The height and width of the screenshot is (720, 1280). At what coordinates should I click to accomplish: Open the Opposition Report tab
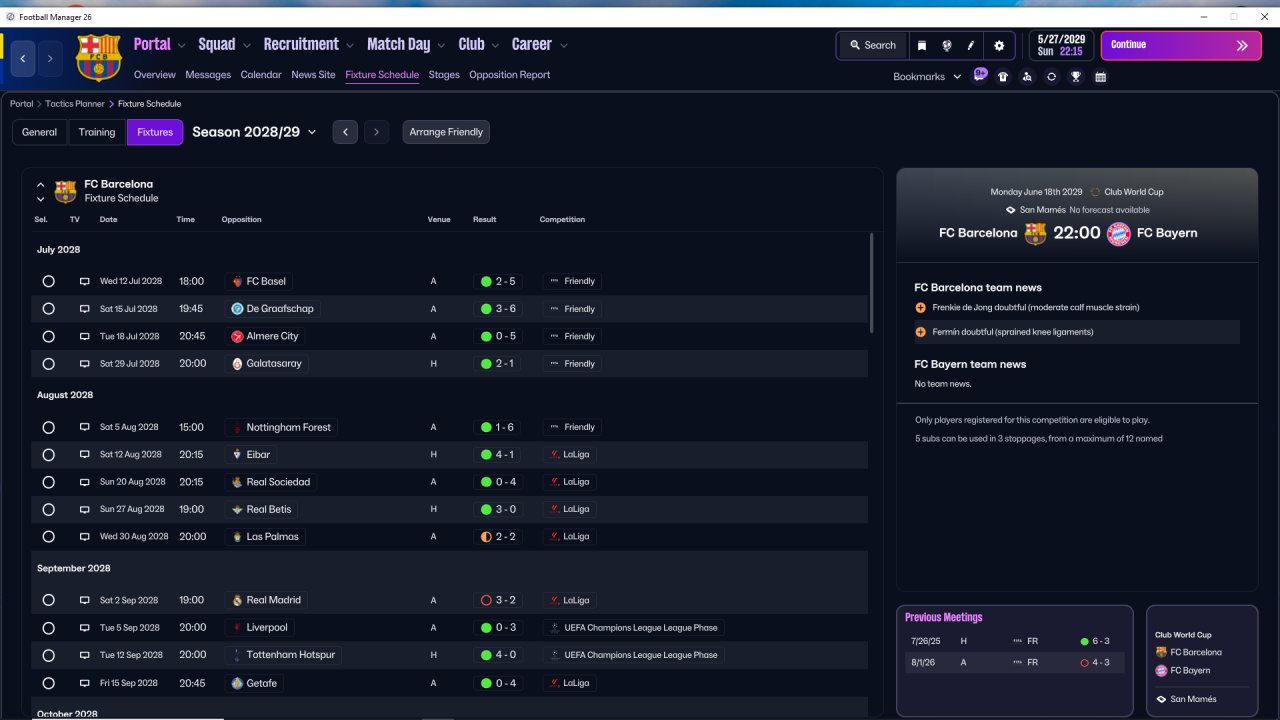point(510,75)
